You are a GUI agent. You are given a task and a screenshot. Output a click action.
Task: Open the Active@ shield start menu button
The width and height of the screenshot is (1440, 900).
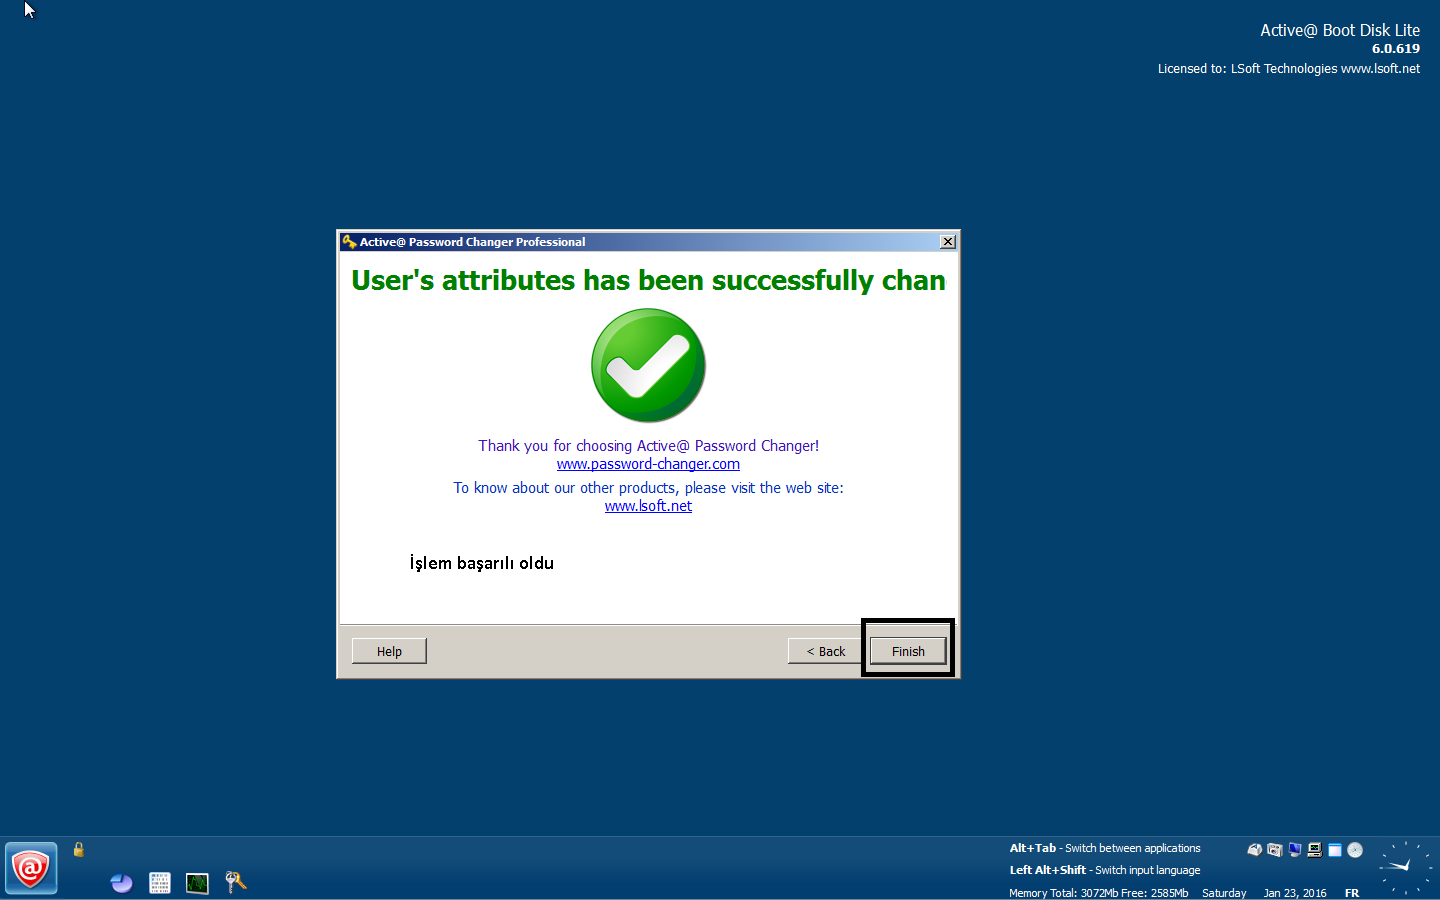point(31,868)
